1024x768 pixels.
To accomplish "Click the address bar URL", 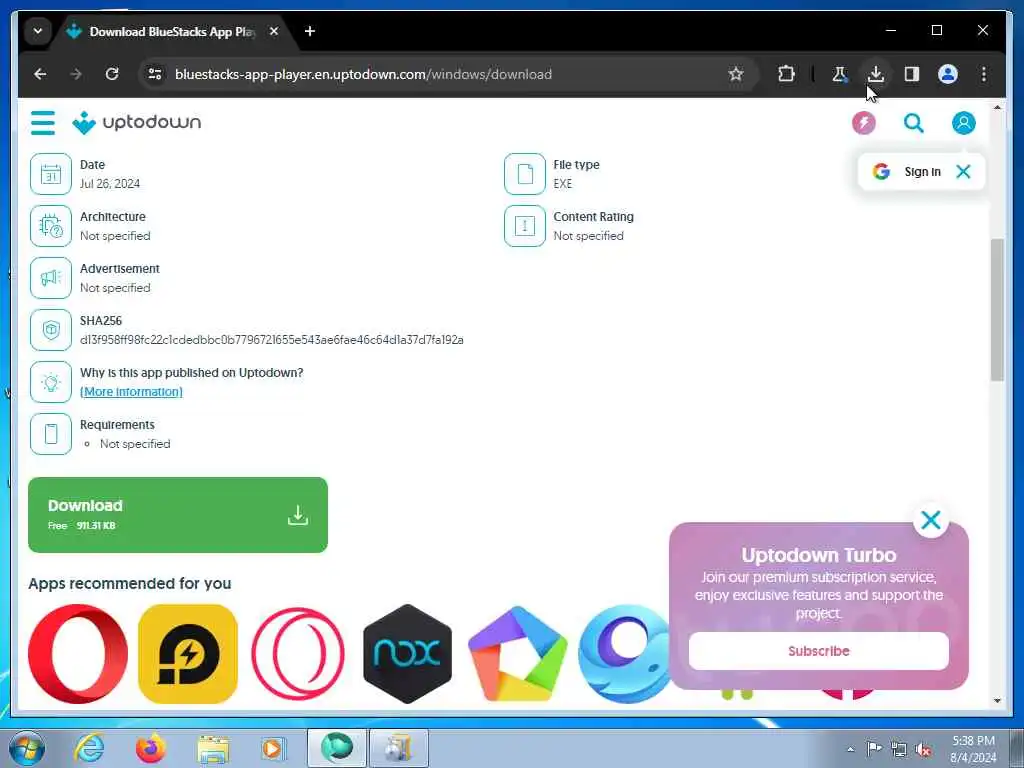I will pyautogui.click(x=363, y=74).
